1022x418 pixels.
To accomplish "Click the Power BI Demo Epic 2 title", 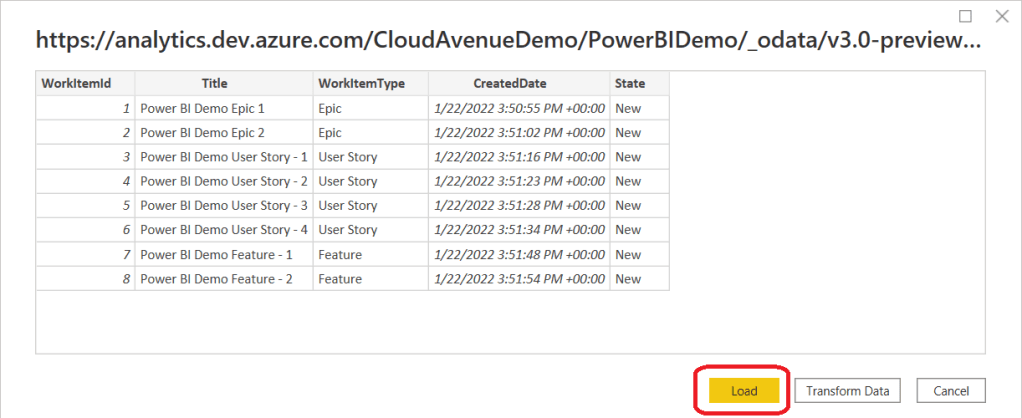I will [x=204, y=132].
